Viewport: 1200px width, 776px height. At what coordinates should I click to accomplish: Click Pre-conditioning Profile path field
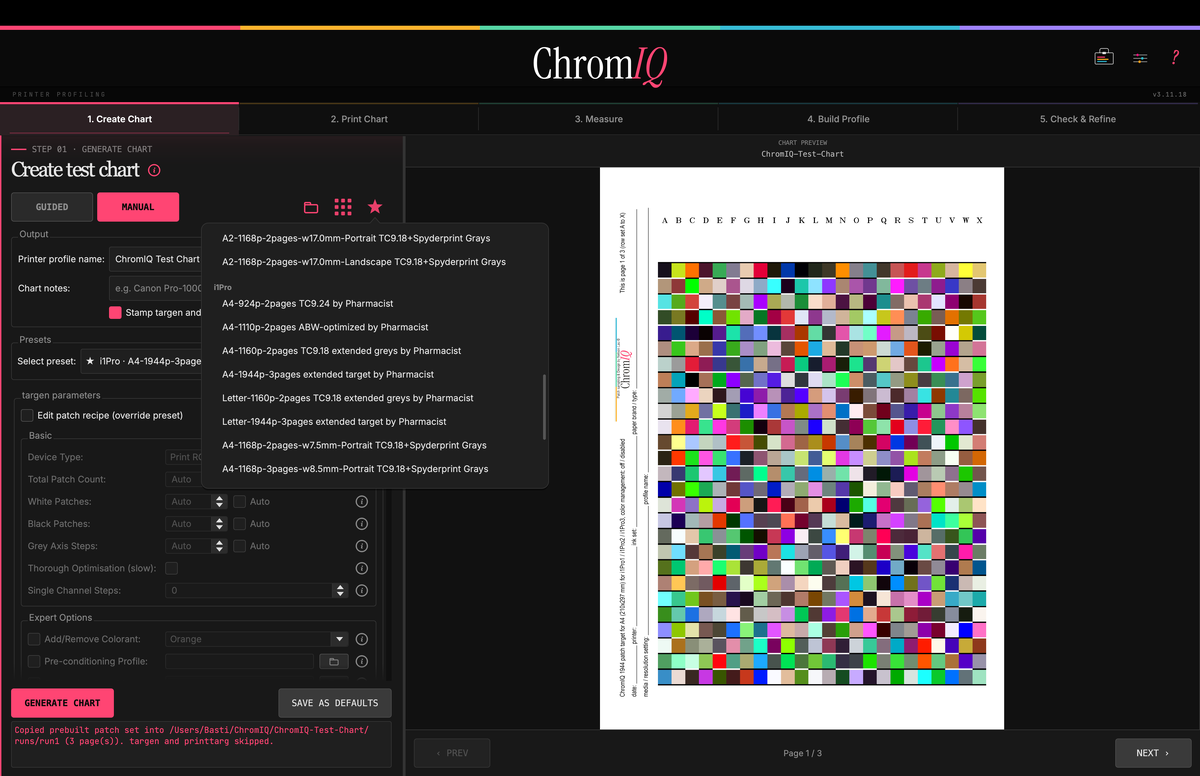coord(240,661)
